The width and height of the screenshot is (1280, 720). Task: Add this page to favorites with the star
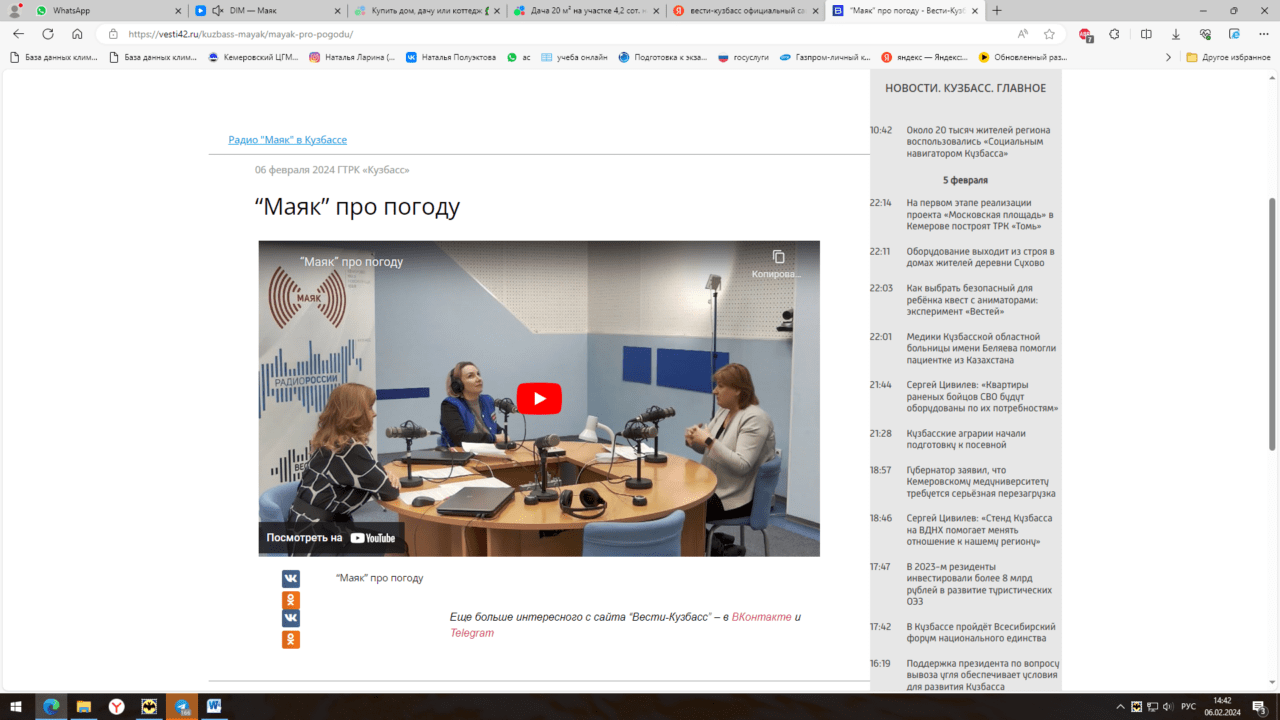(1049, 33)
